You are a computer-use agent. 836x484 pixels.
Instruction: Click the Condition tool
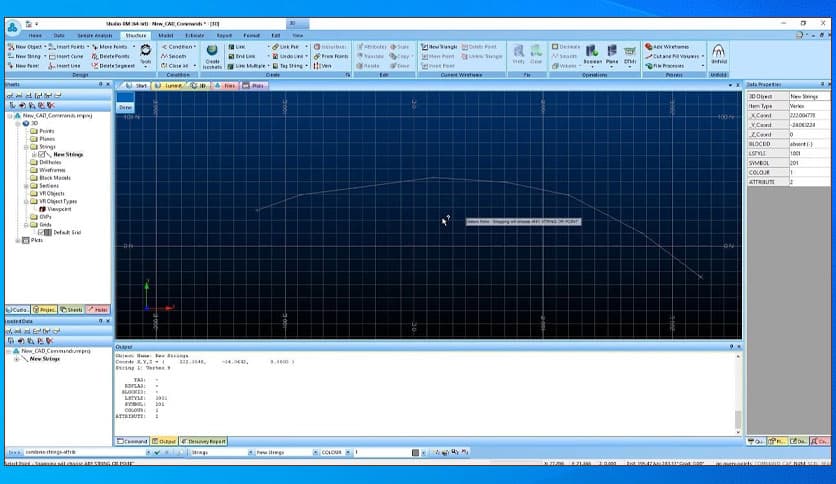(x=177, y=47)
